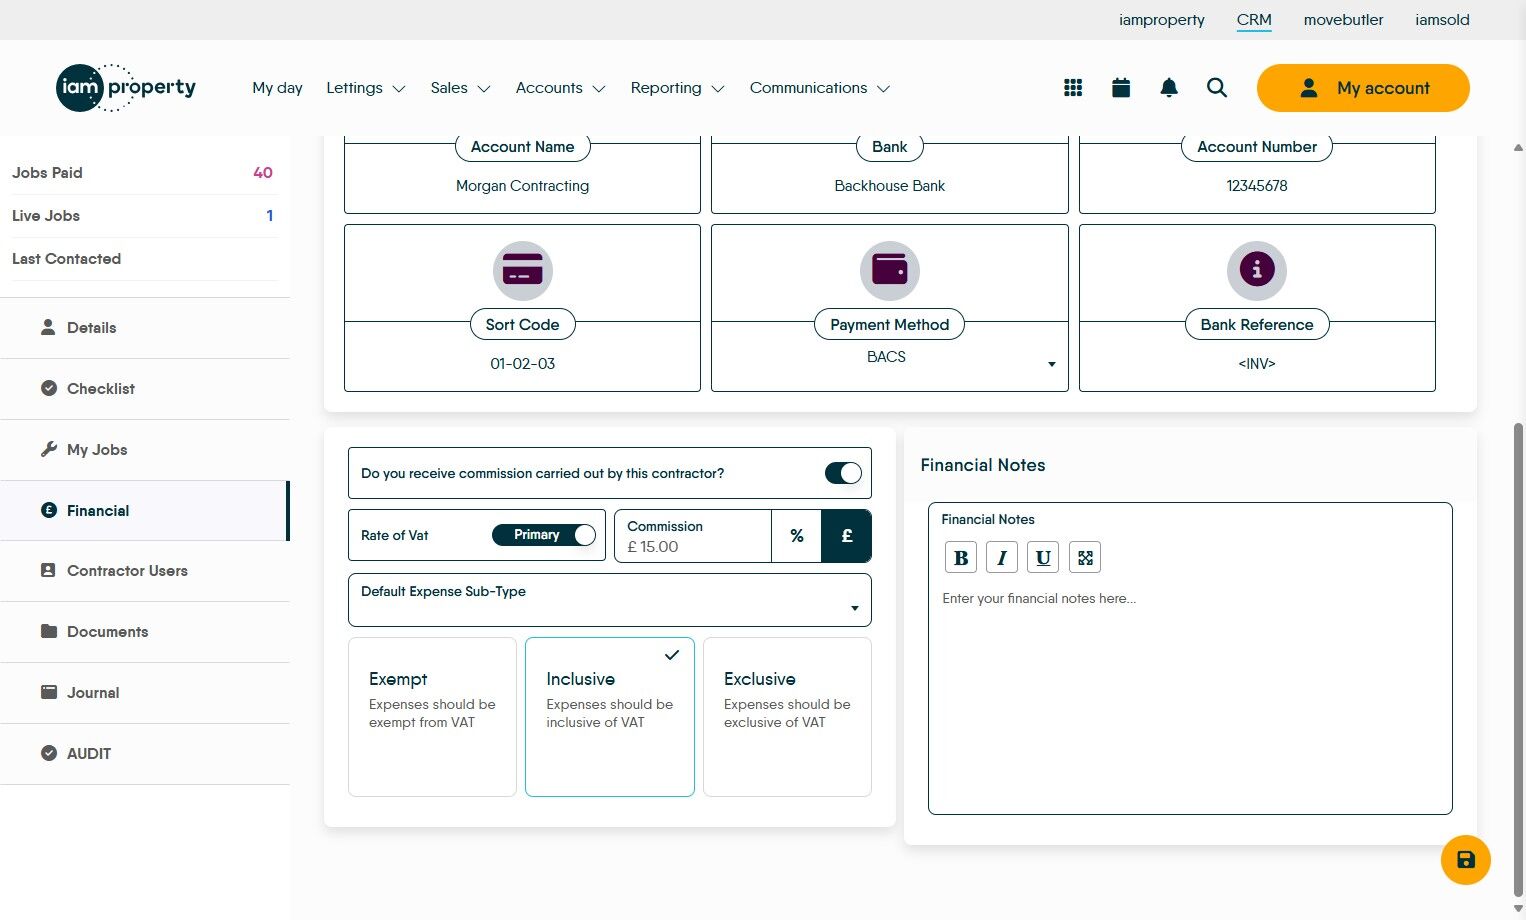Click the iam property logo
Viewport: 1526px width, 920px height.
126,88
